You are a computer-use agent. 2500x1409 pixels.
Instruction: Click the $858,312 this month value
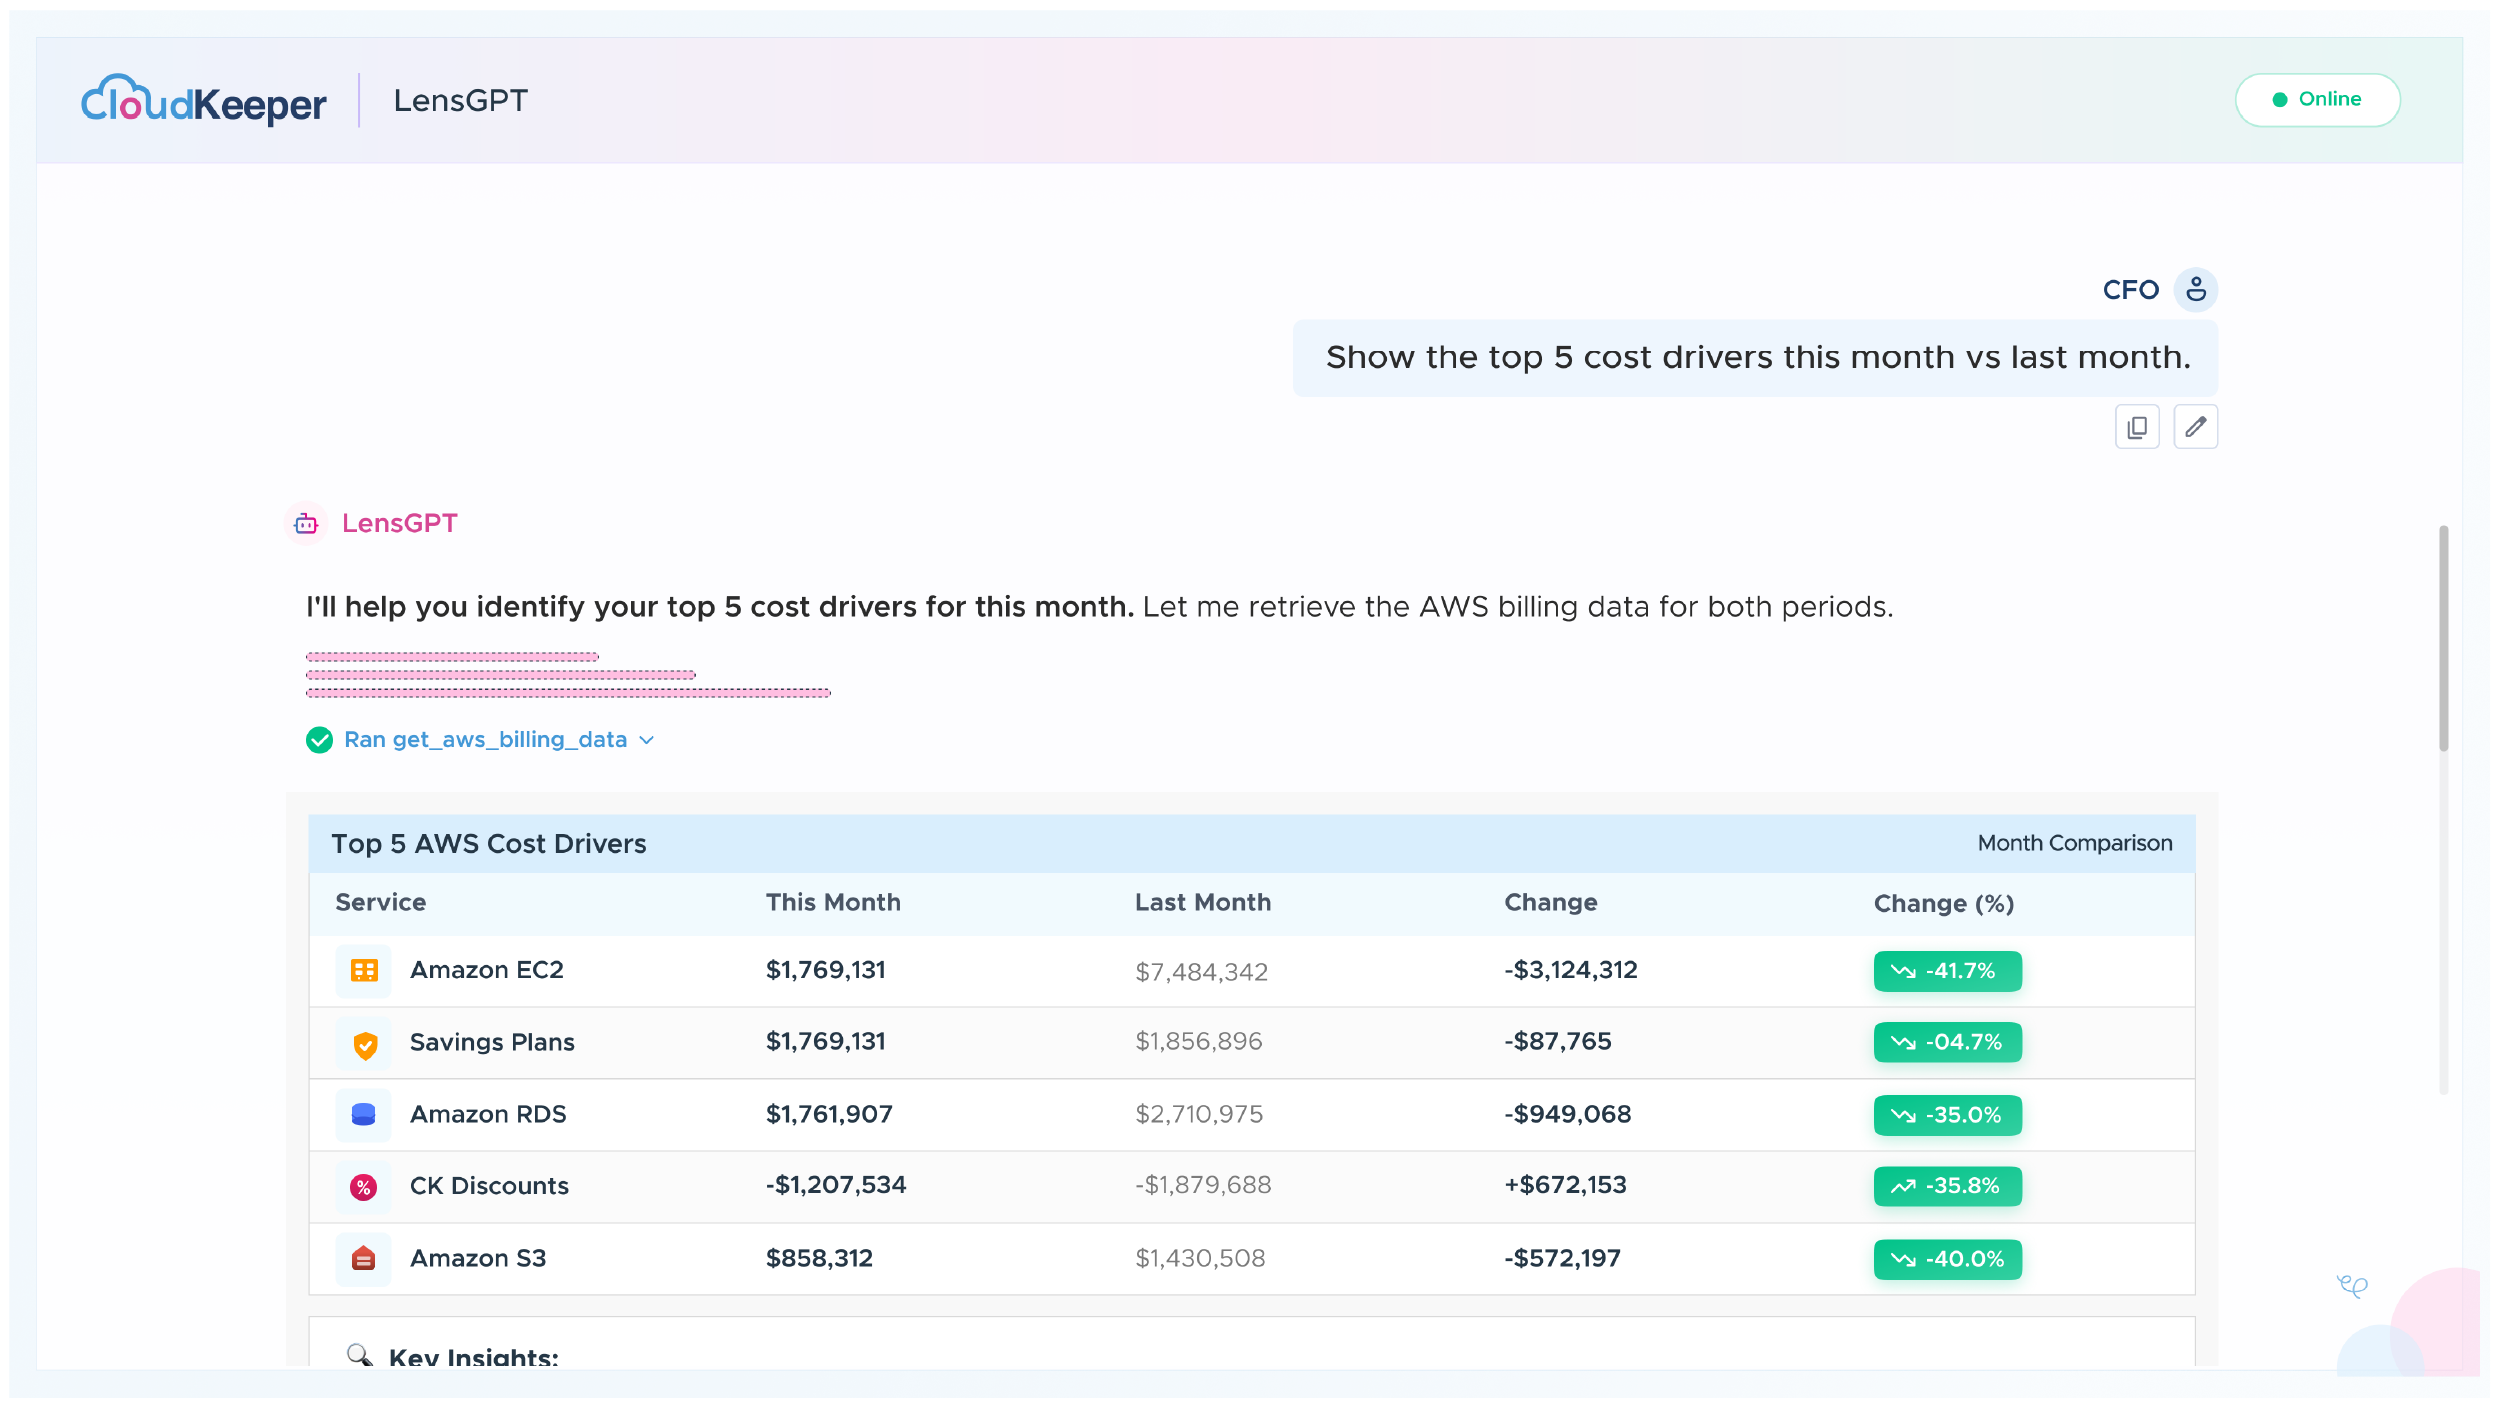819,1258
